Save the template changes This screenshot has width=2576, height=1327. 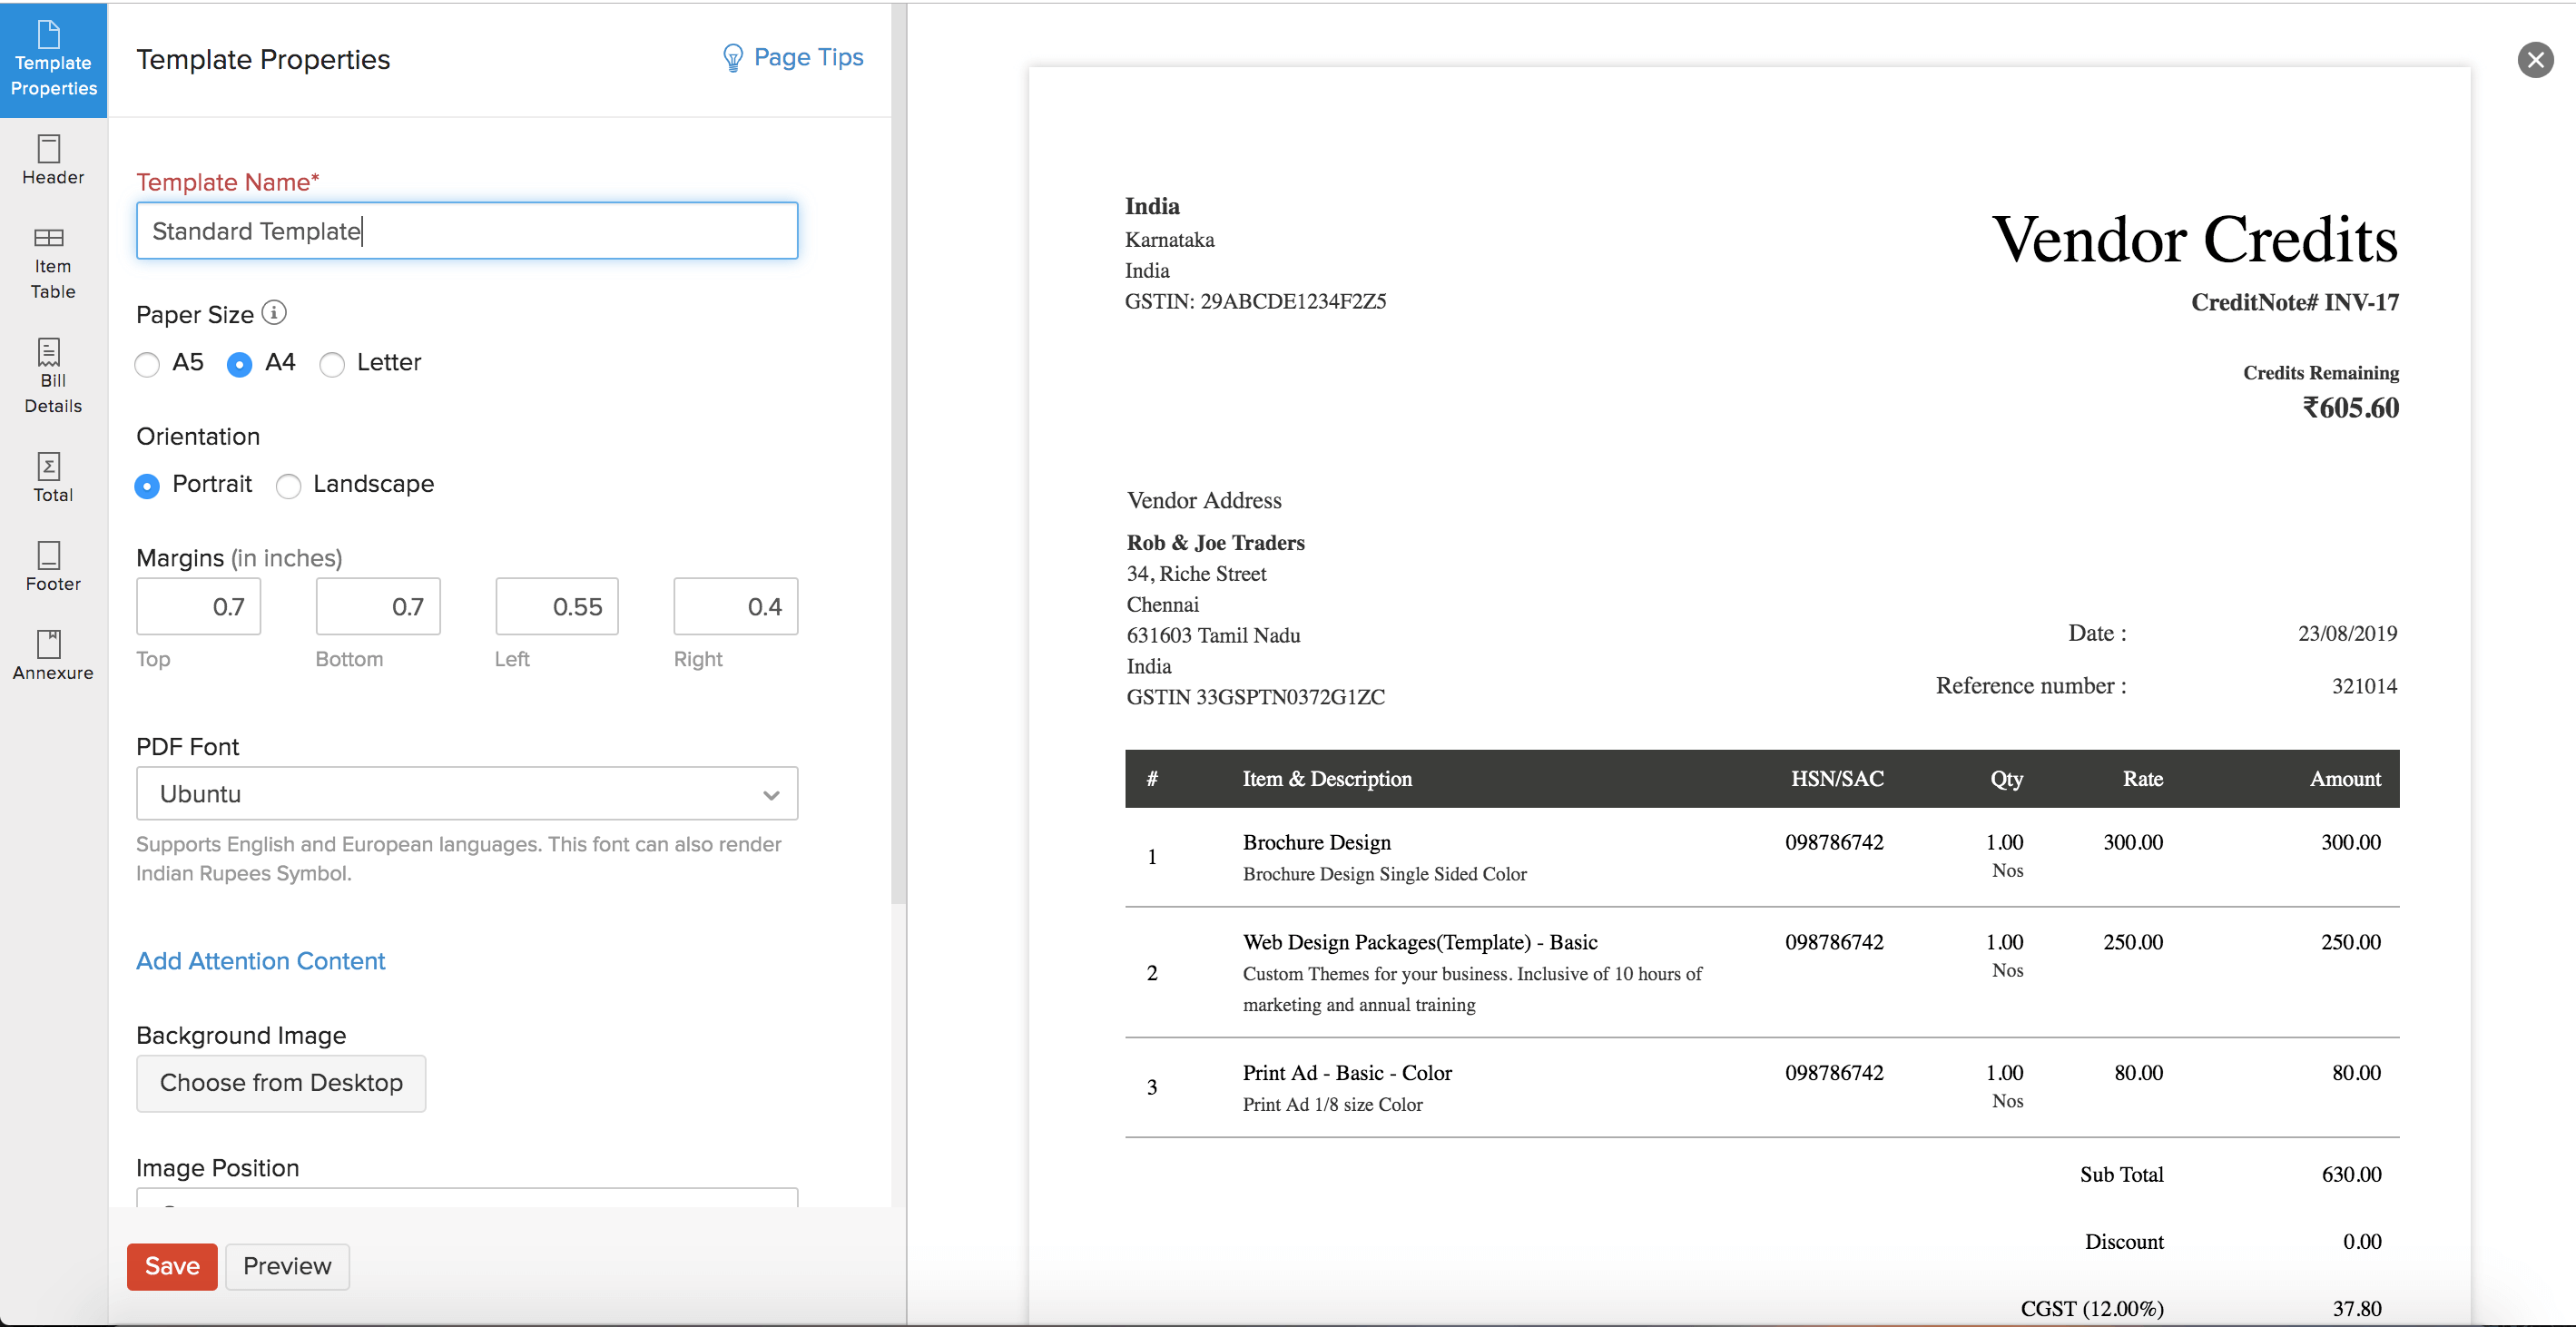[x=171, y=1266]
